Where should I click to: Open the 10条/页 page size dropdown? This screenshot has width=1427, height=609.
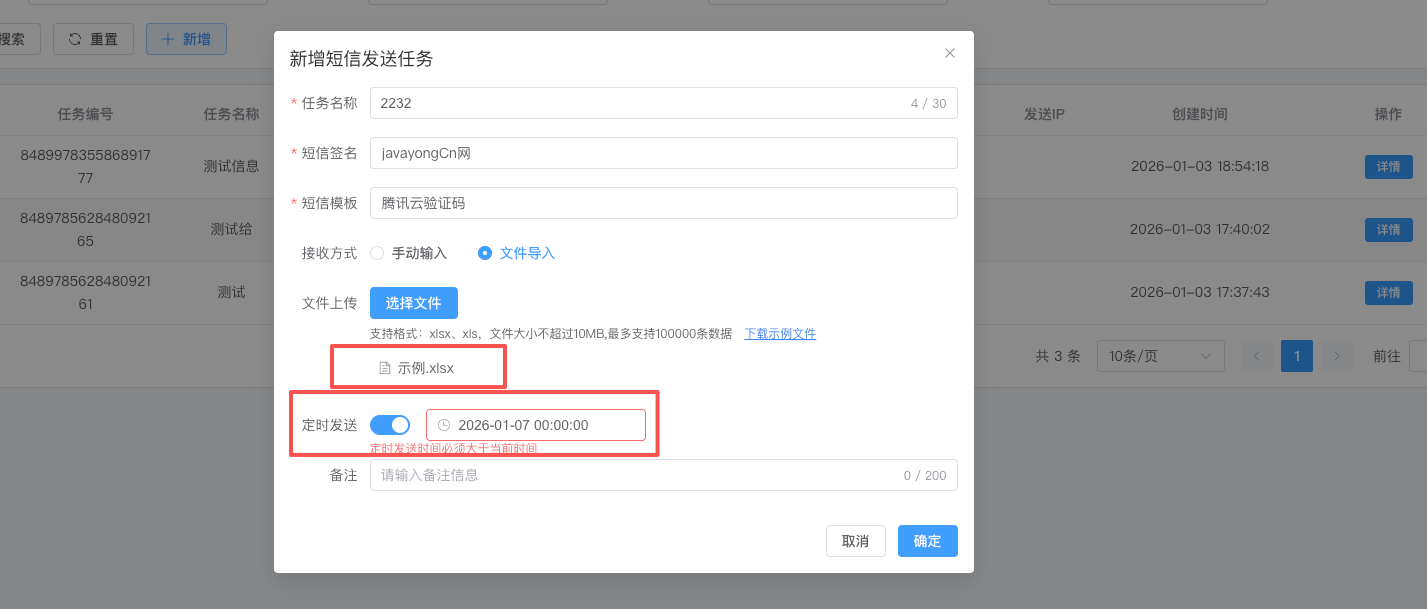1160,356
